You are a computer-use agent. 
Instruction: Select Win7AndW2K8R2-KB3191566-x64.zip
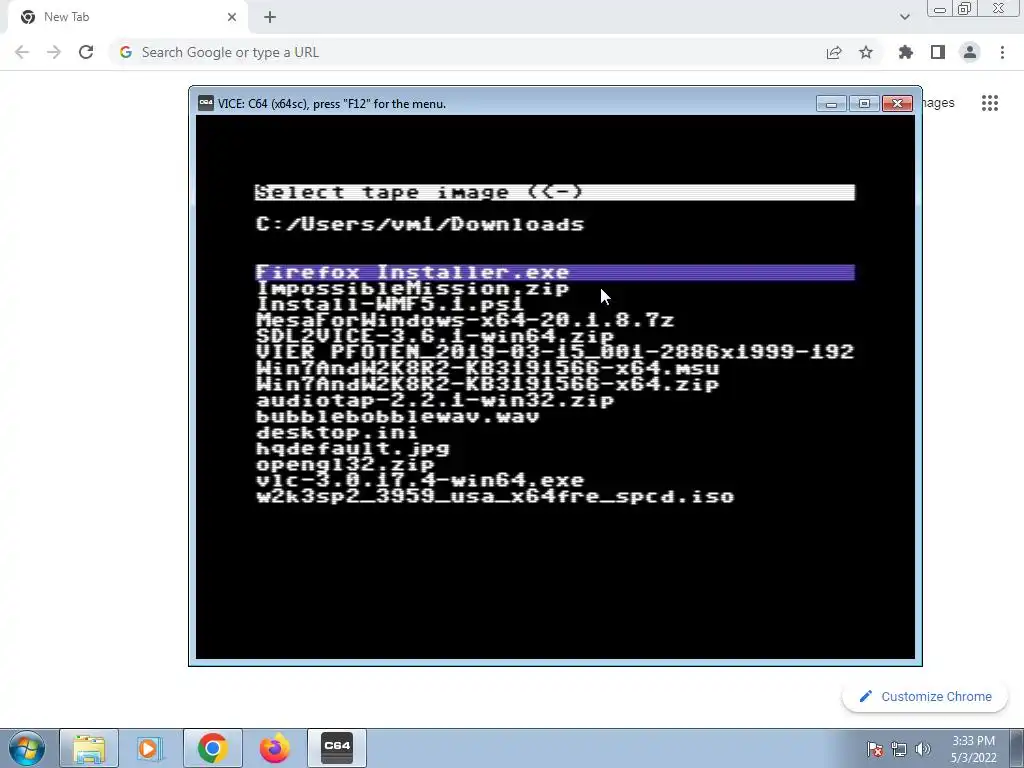[x=487, y=384]
